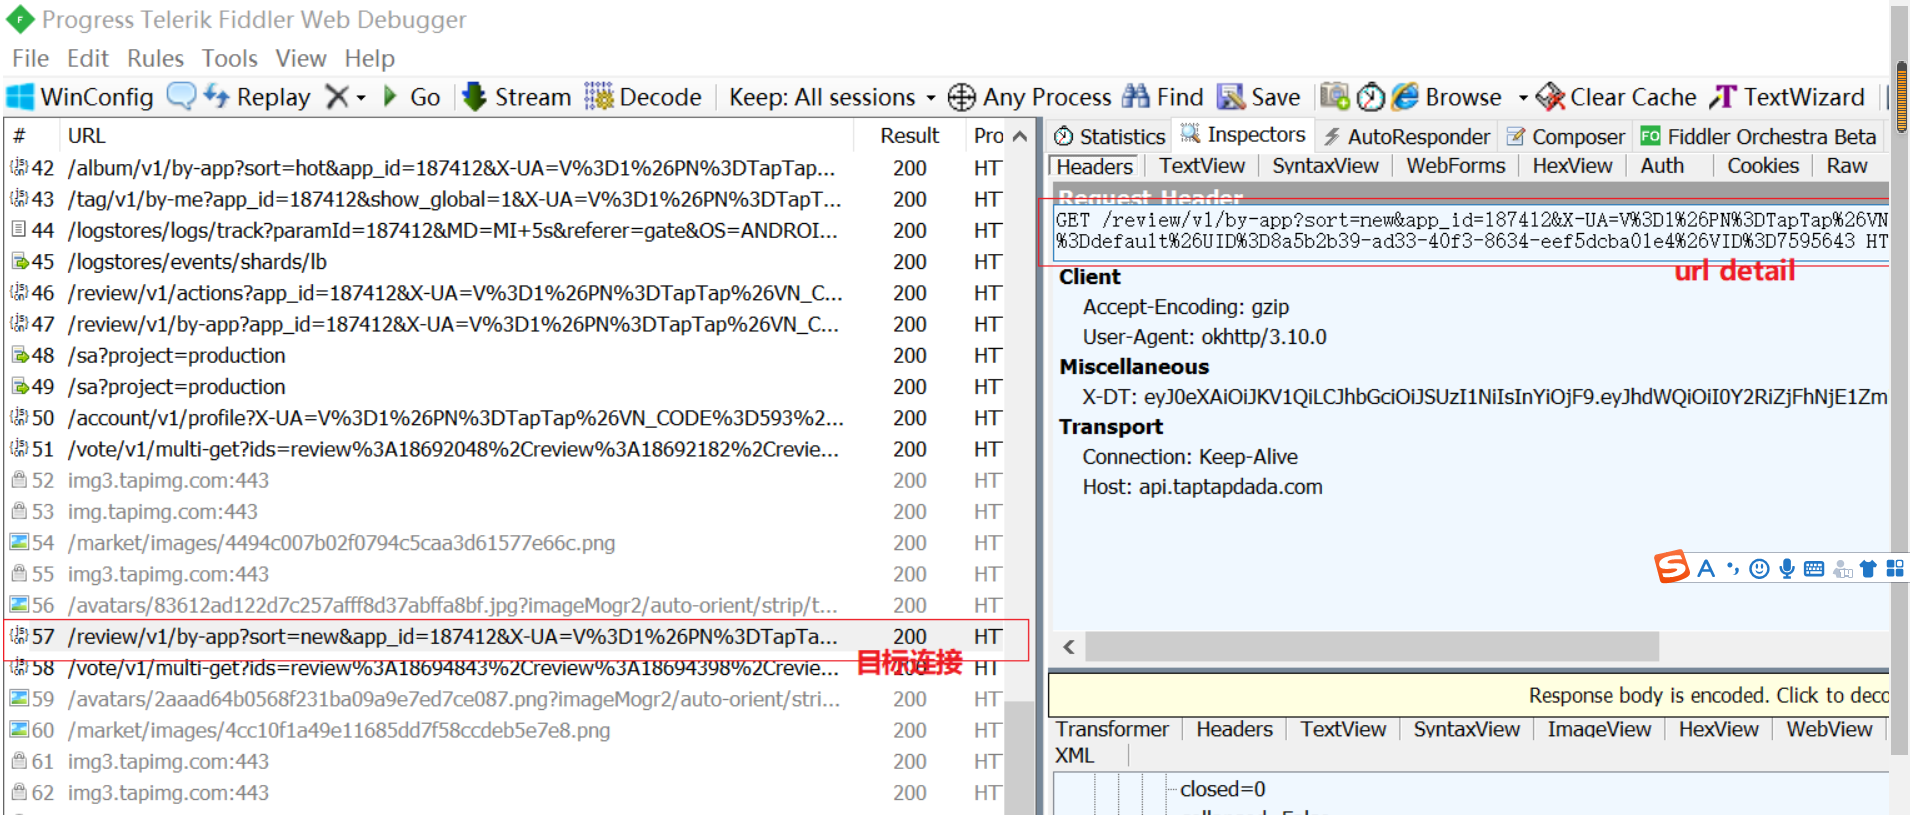This screenshot has width=1910, height=815.
Task: Click the Sogou toolbox grid icon
Action: [1895, 568]
